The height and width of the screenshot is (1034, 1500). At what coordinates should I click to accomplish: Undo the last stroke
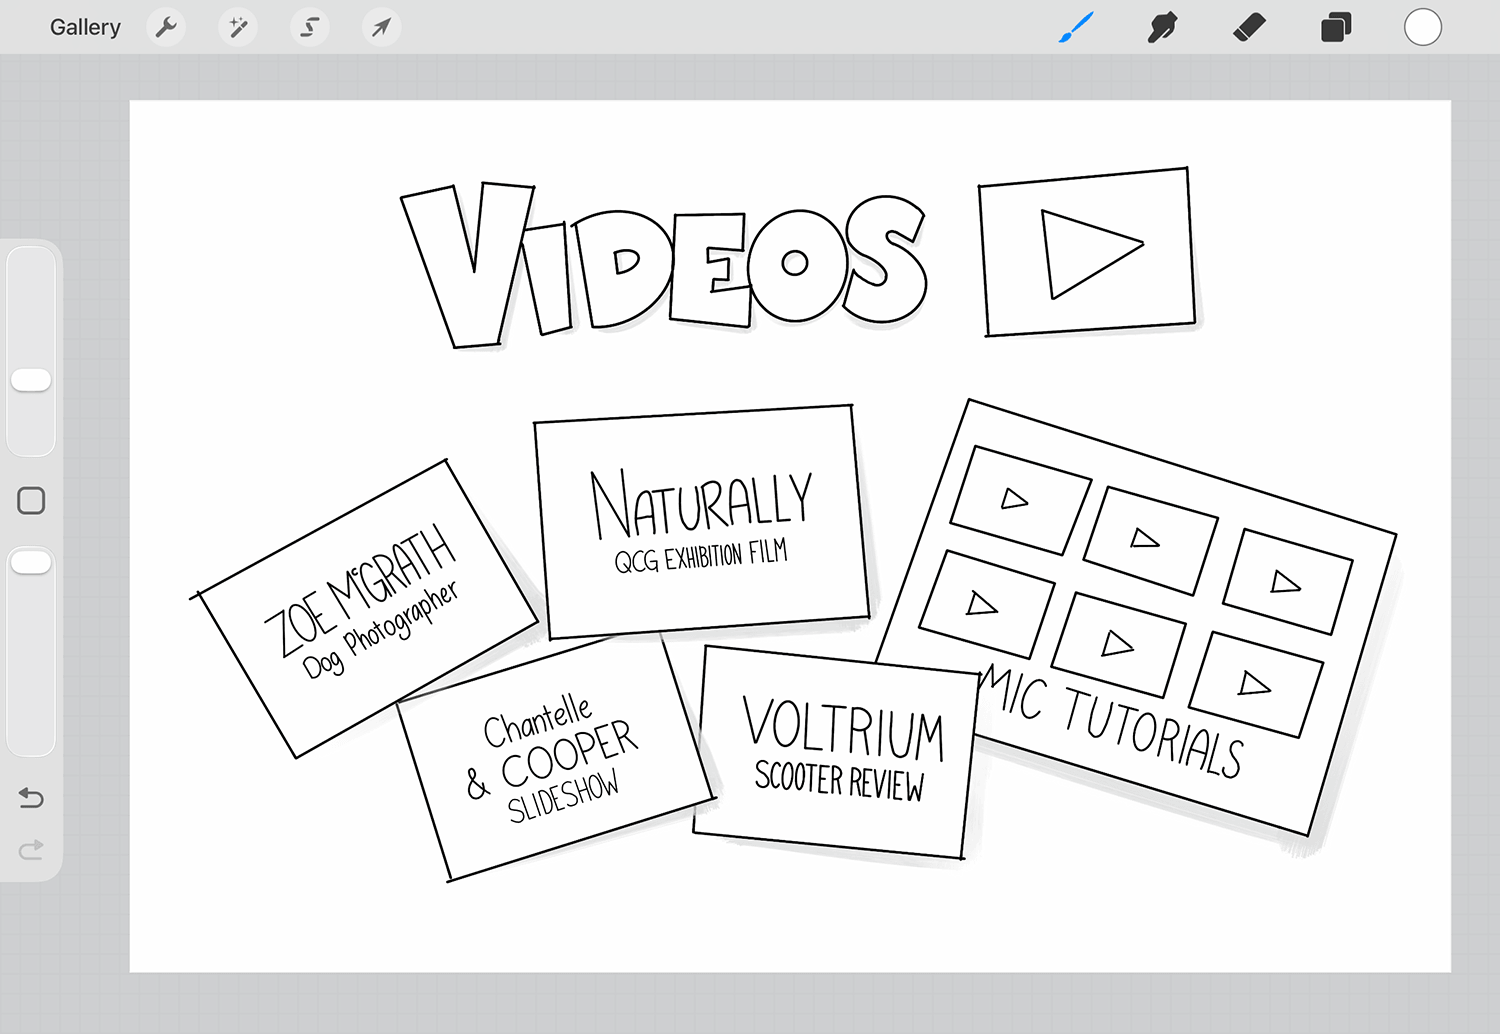tap(31, 797)
